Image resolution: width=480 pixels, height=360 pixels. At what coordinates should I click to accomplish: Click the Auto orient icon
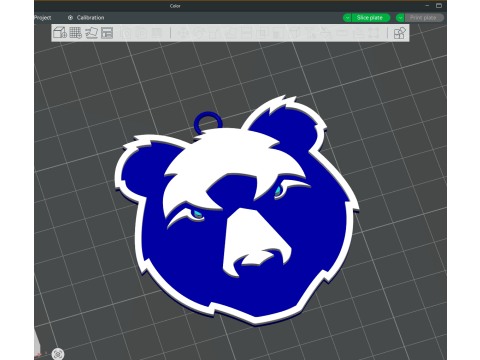click(91, 33)
